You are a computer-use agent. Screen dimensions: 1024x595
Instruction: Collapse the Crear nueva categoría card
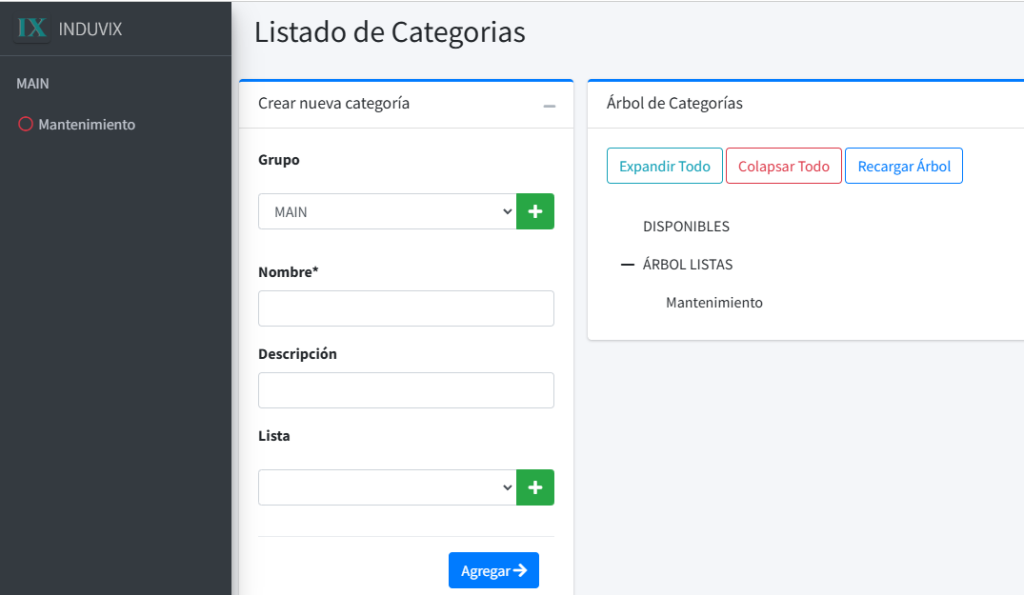pos(549,105)
